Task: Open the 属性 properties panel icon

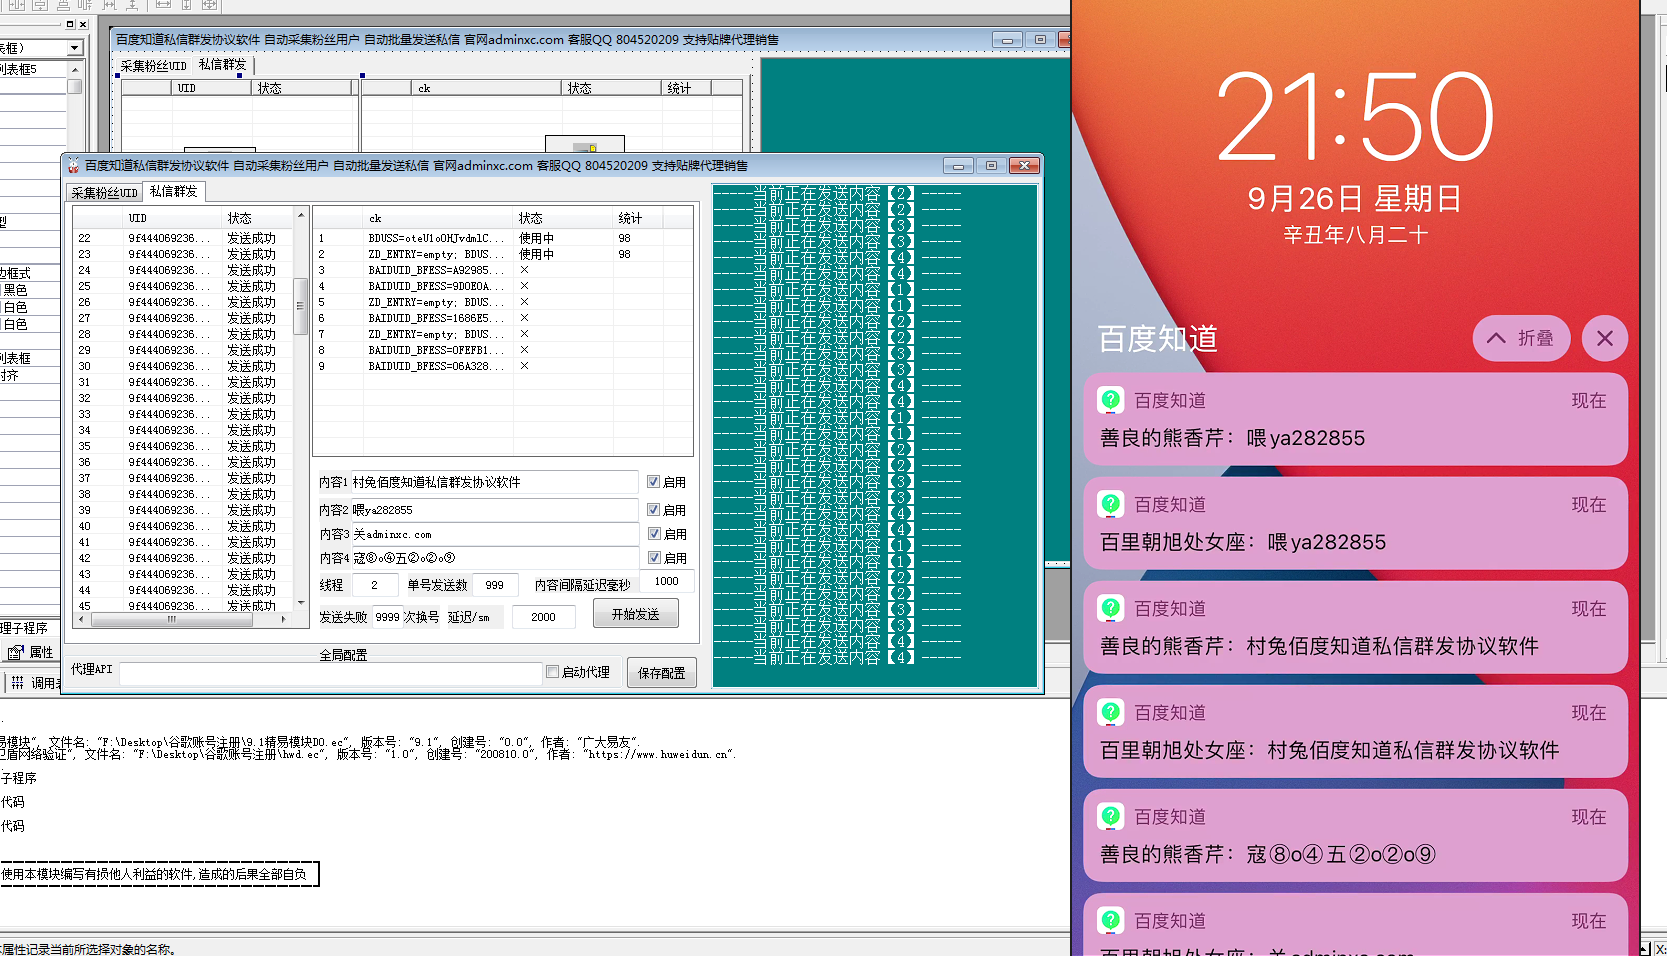Action: click(16, 653)
